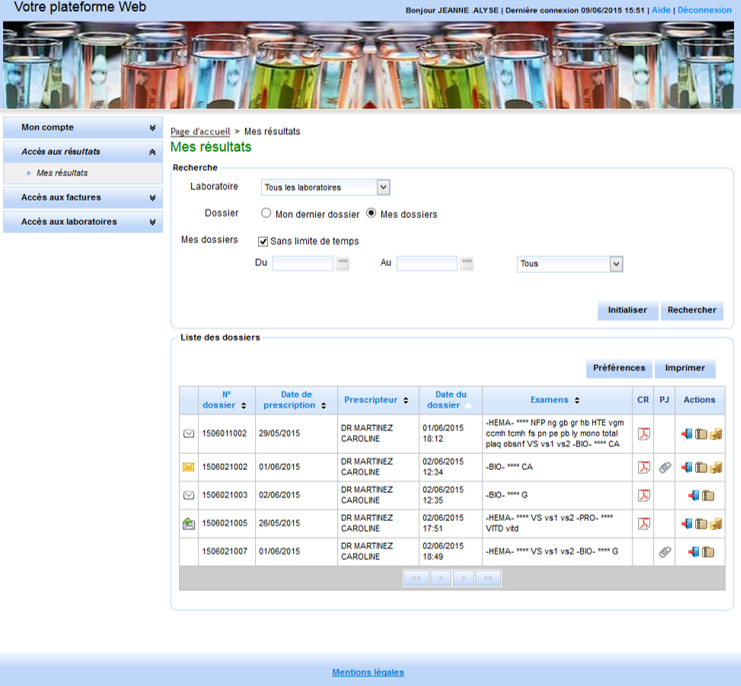Select 'Mes dossiers' radio option
This screenshot has height=686, width=741.
[x=372, y=214]
